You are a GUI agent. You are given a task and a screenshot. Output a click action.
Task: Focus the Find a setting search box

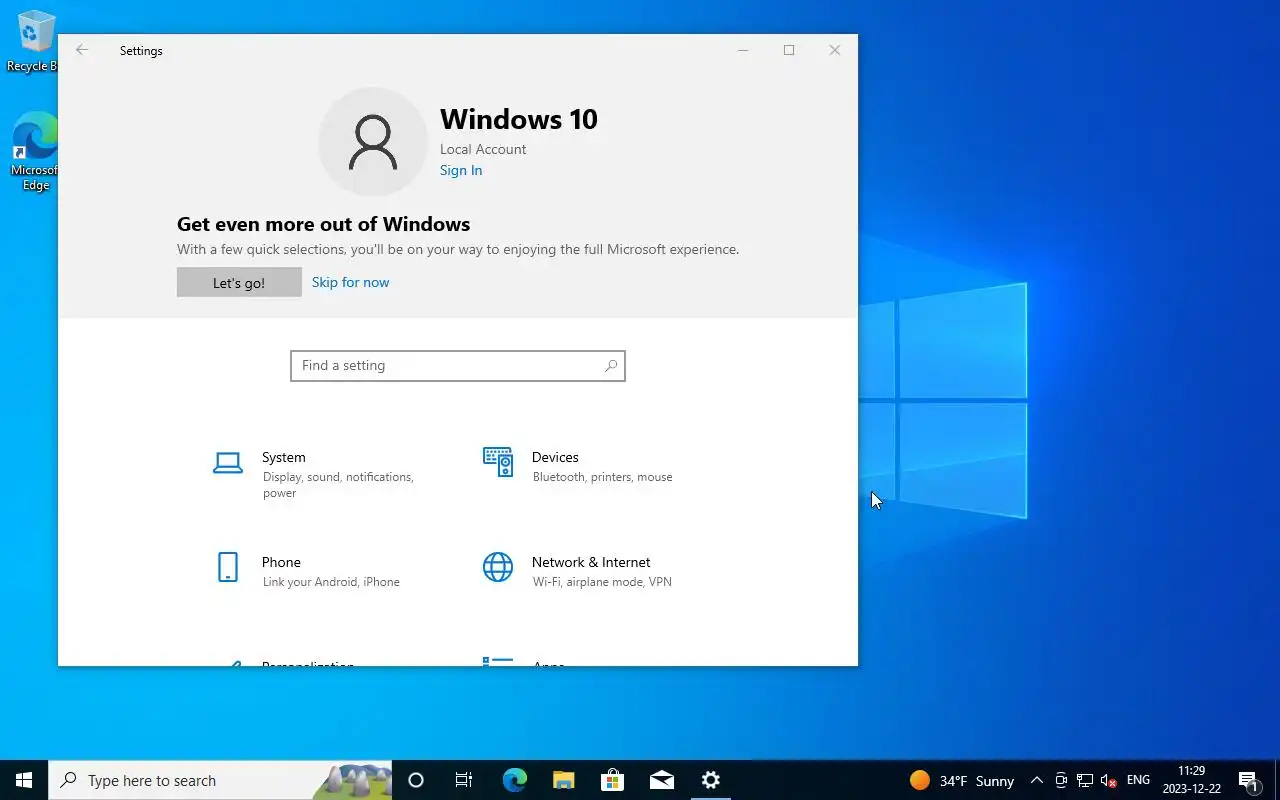point(458,366)
